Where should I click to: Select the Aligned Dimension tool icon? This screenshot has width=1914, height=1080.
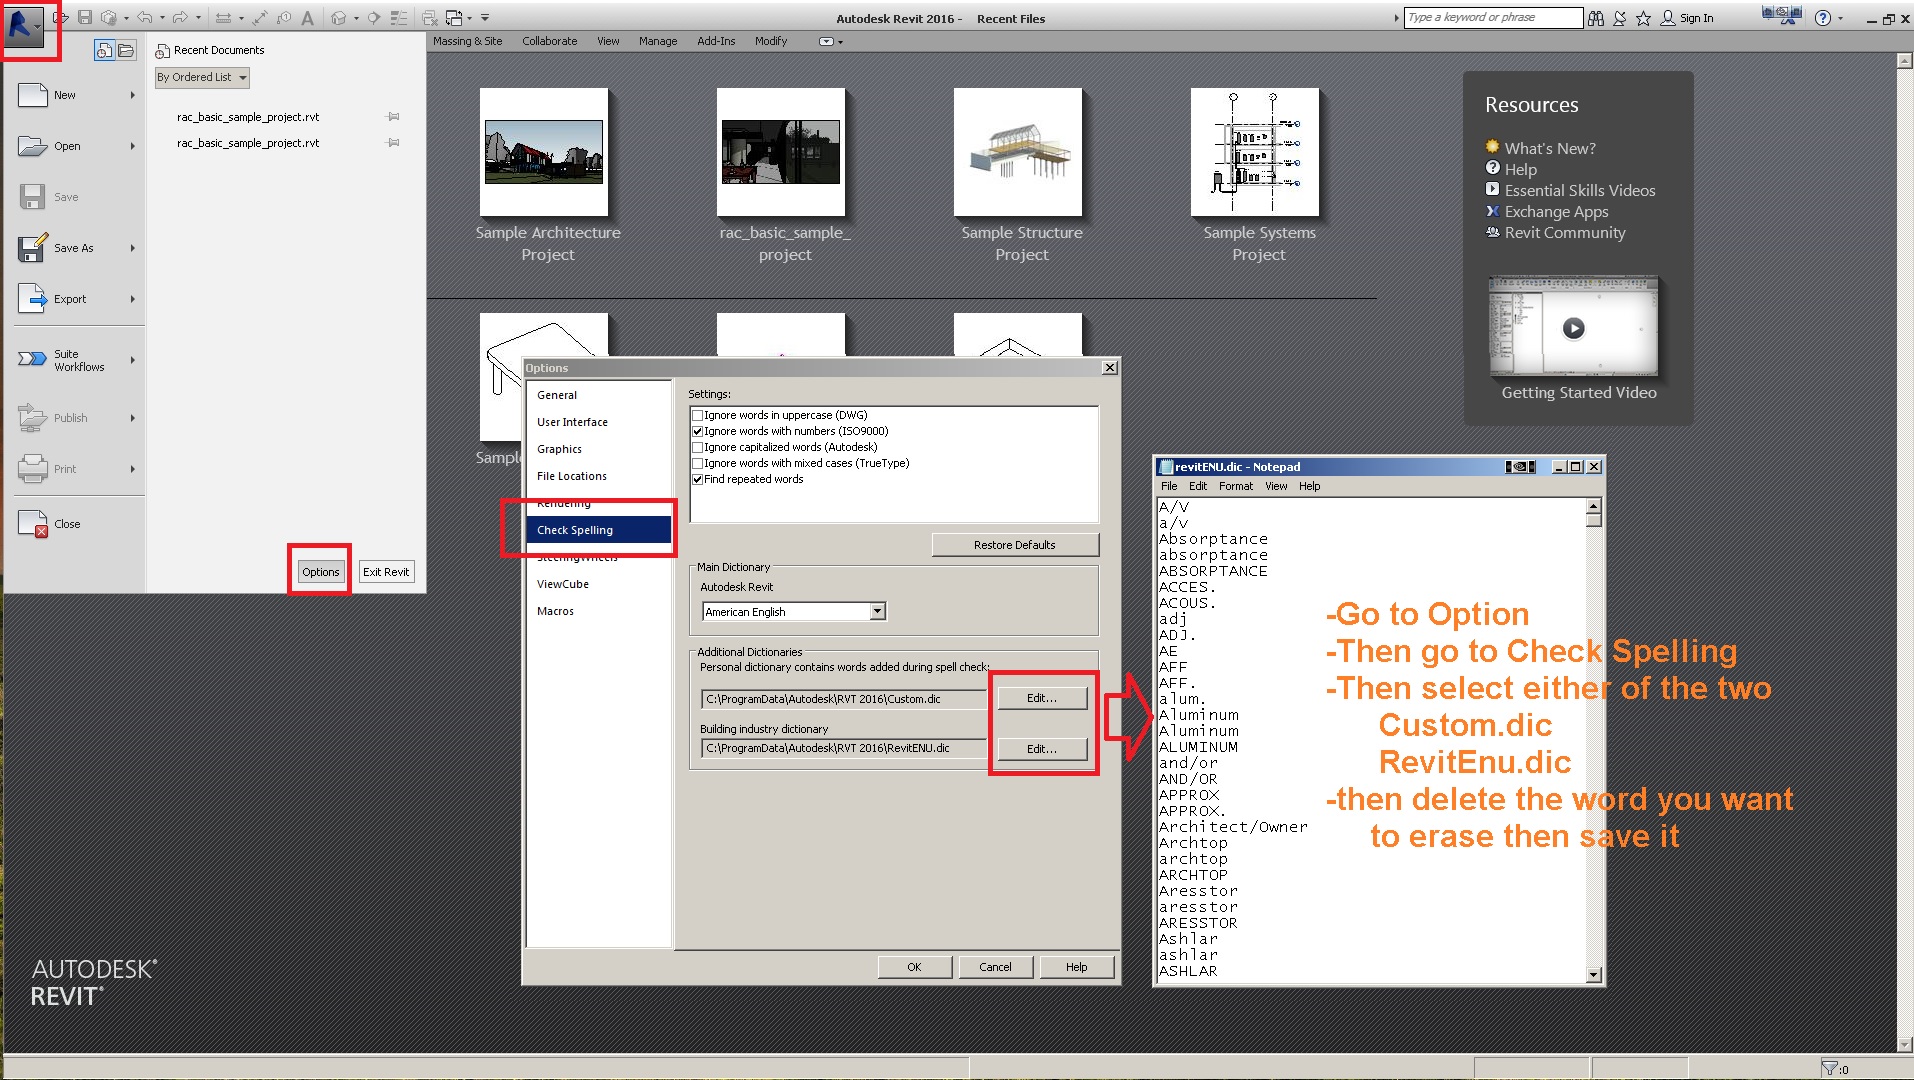[x=260, y=18]
